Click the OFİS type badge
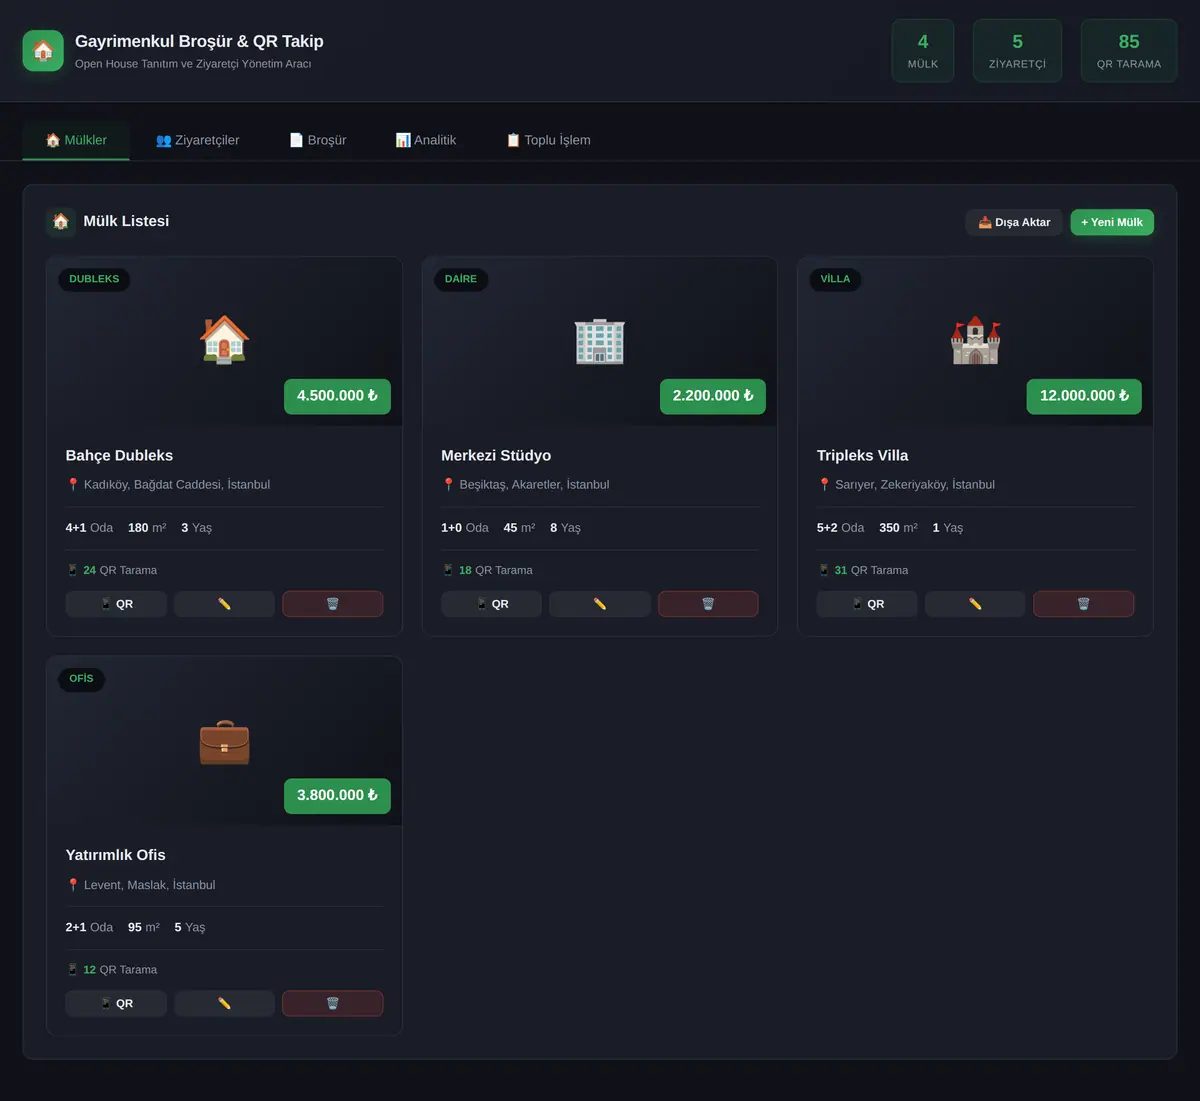1200x1101 pixels. [x=82, y=679]
